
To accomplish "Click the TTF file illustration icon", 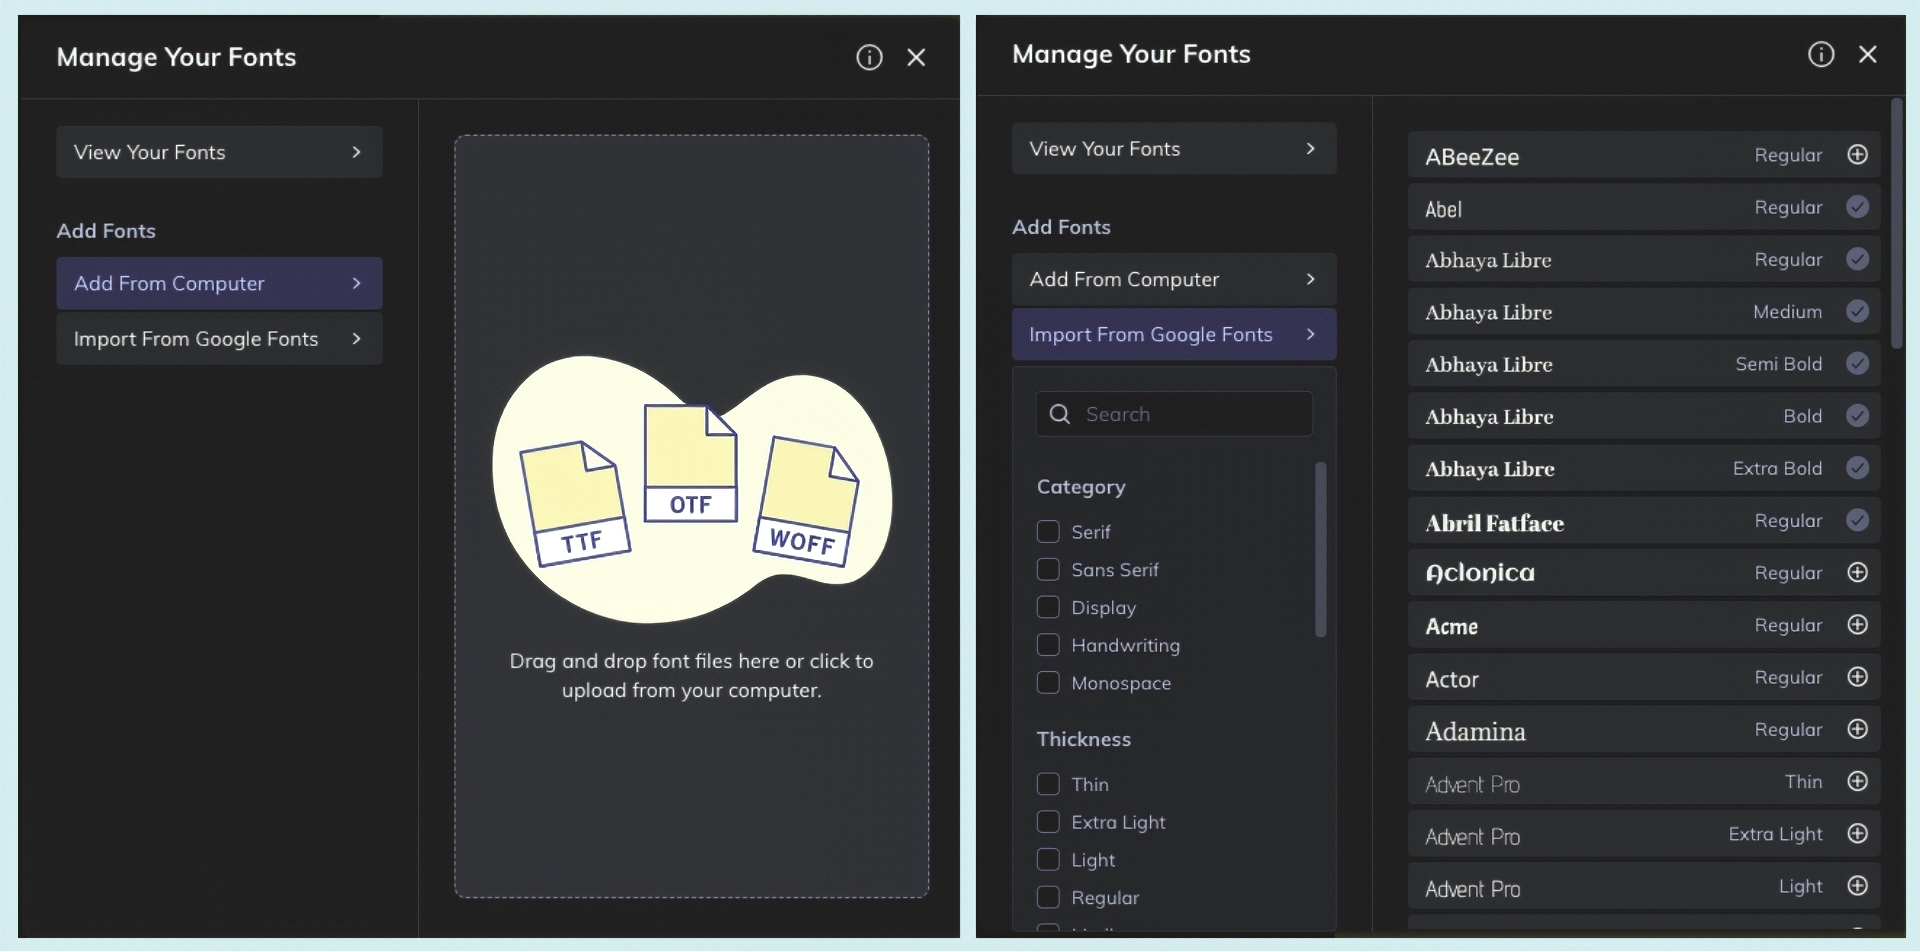I will coord(575,505).
